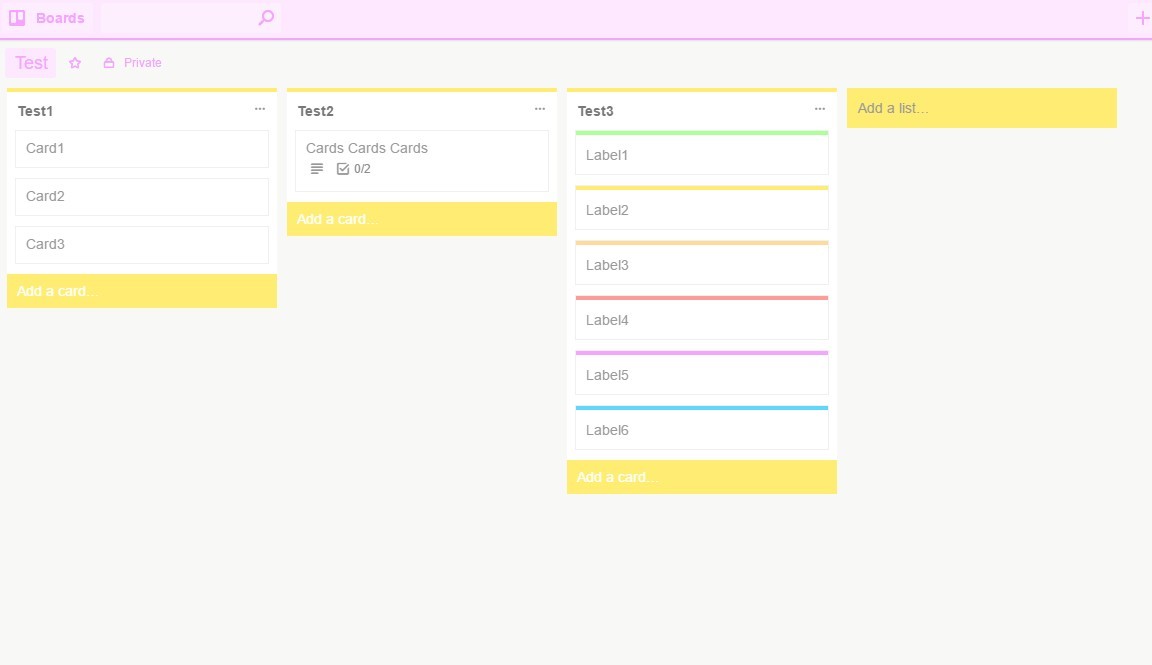Click the plus create icon in header
The height and width of the screenshot is (665, 1152).
1142,18
